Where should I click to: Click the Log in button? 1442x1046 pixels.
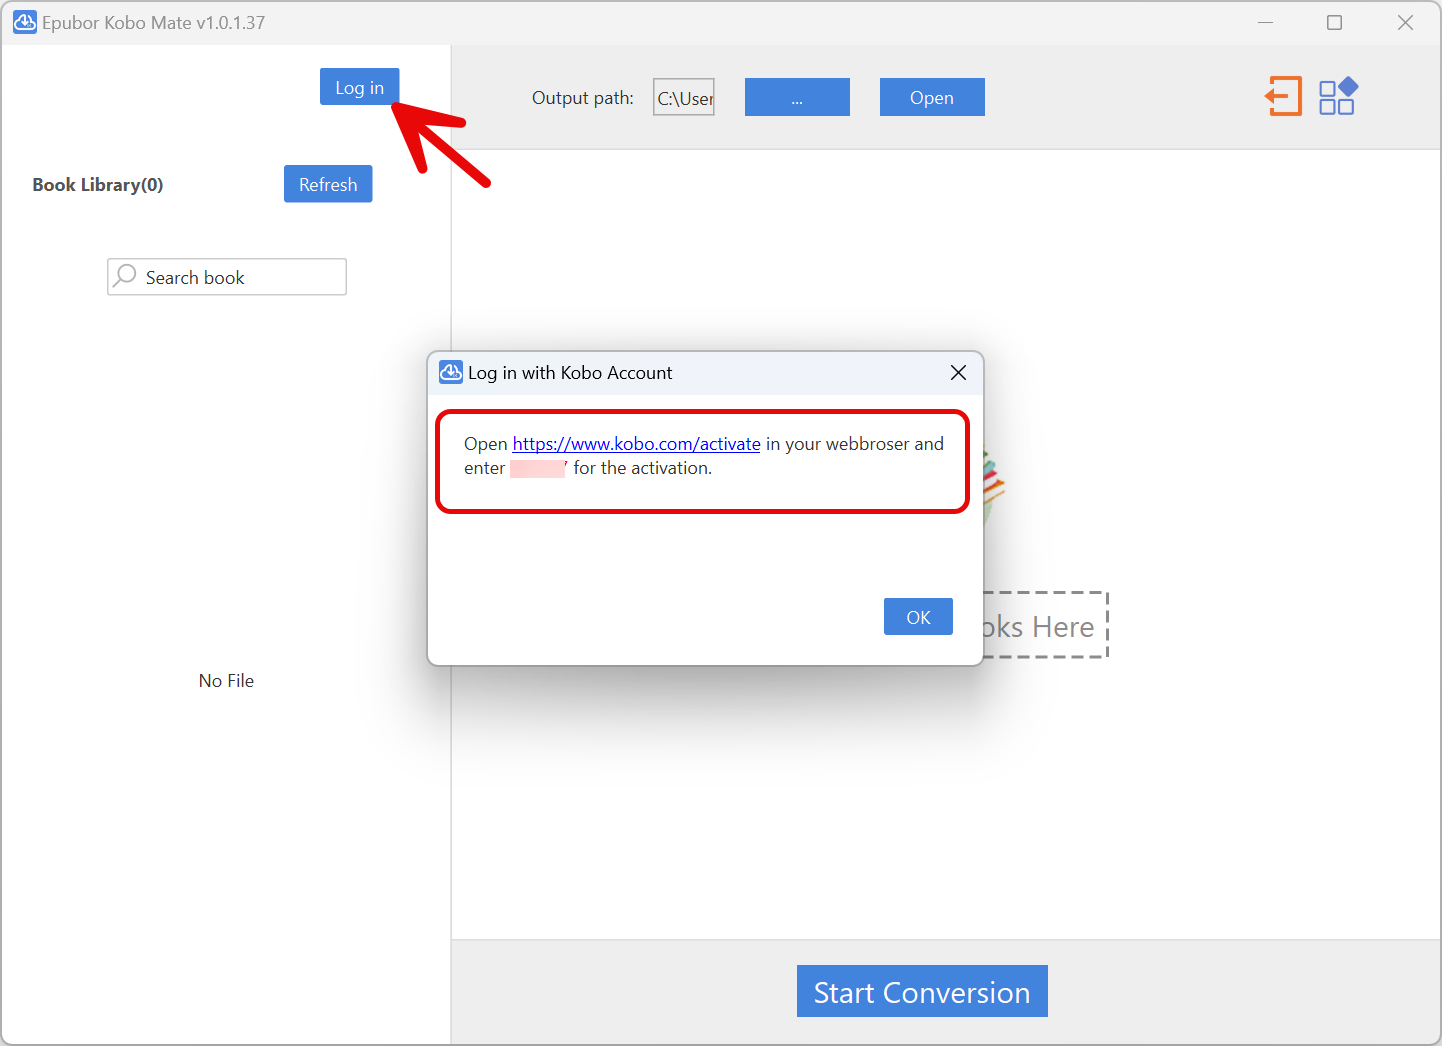coord(359,87)
